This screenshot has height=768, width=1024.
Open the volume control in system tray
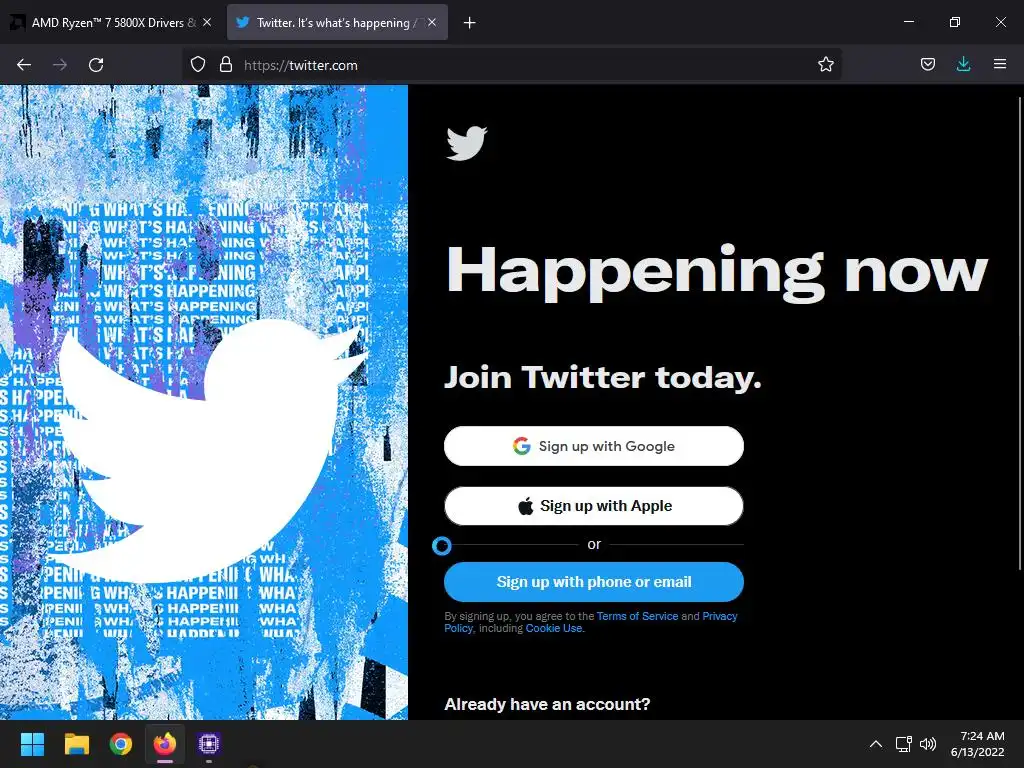coord(927,744)
